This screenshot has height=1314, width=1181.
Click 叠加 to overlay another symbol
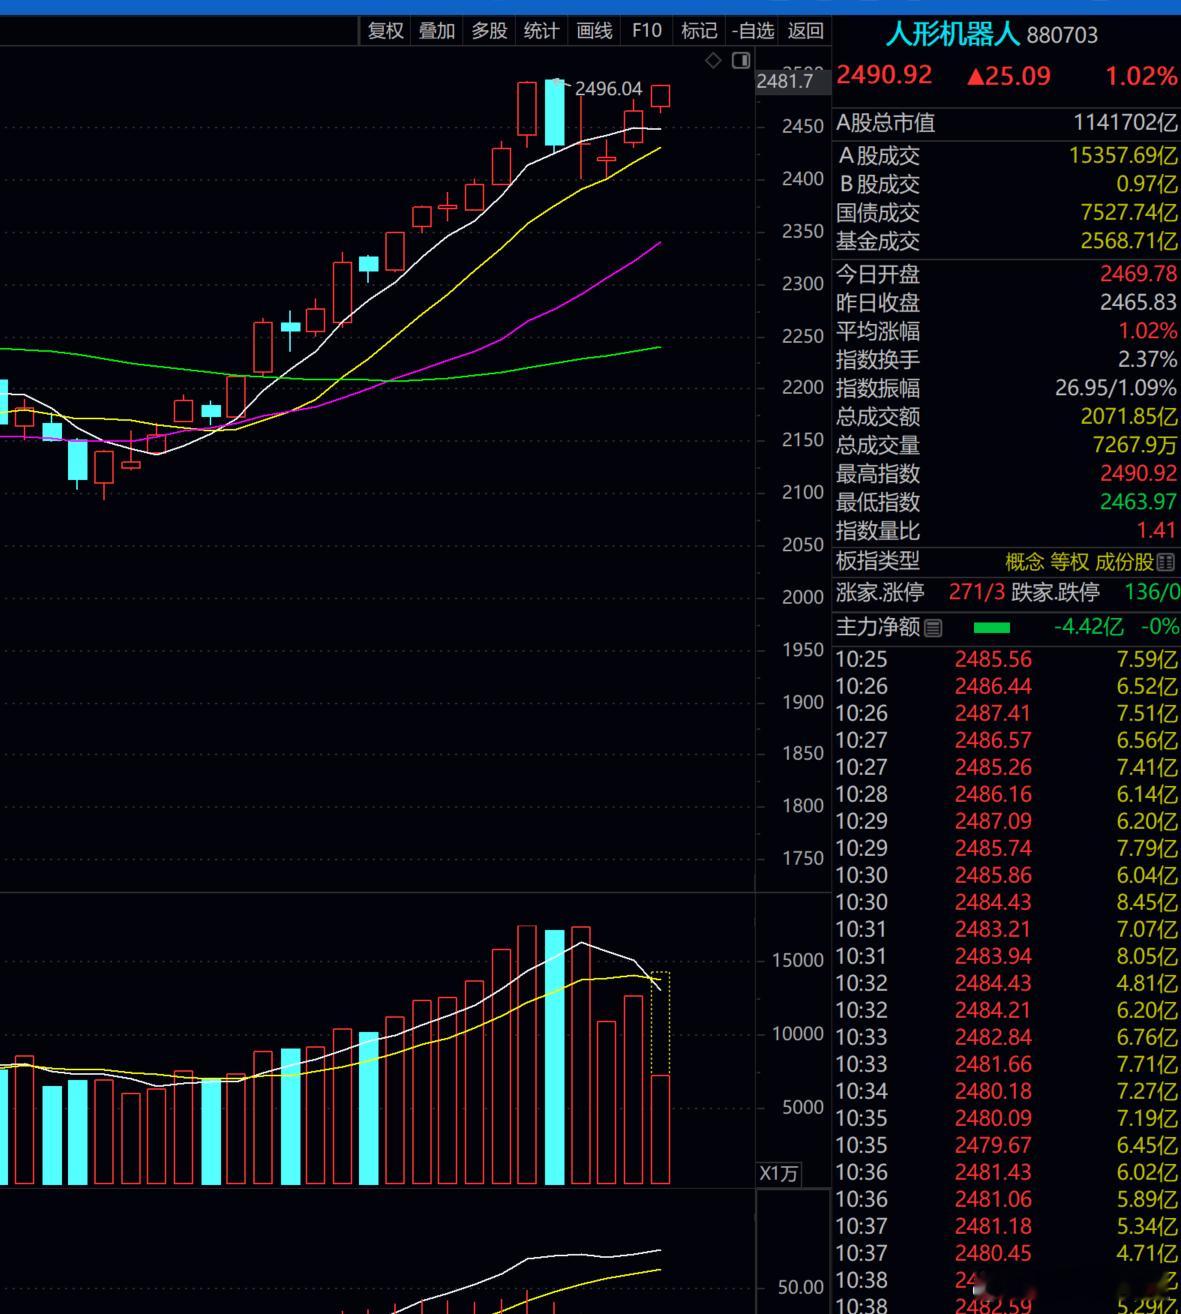click(x=437, y=31)
